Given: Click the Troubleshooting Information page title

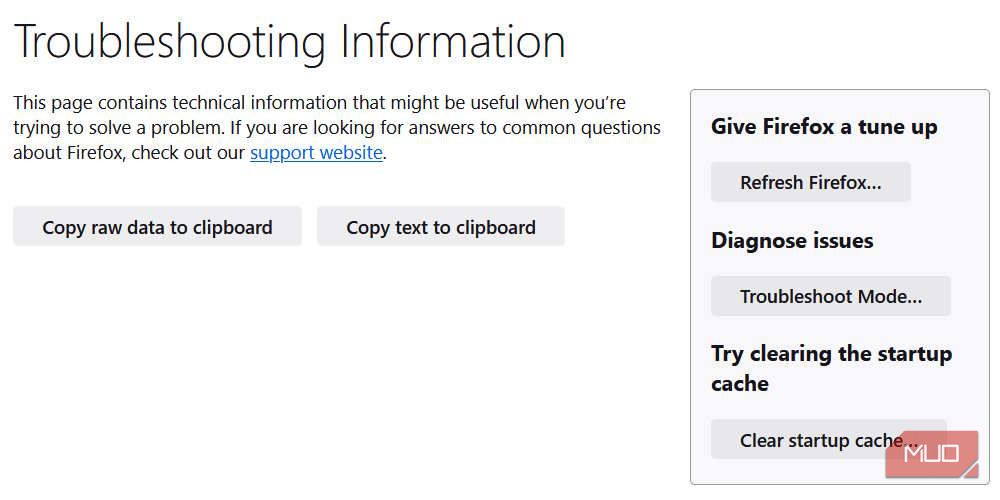Looking at the screenshot, I should (x=289, y=42).
